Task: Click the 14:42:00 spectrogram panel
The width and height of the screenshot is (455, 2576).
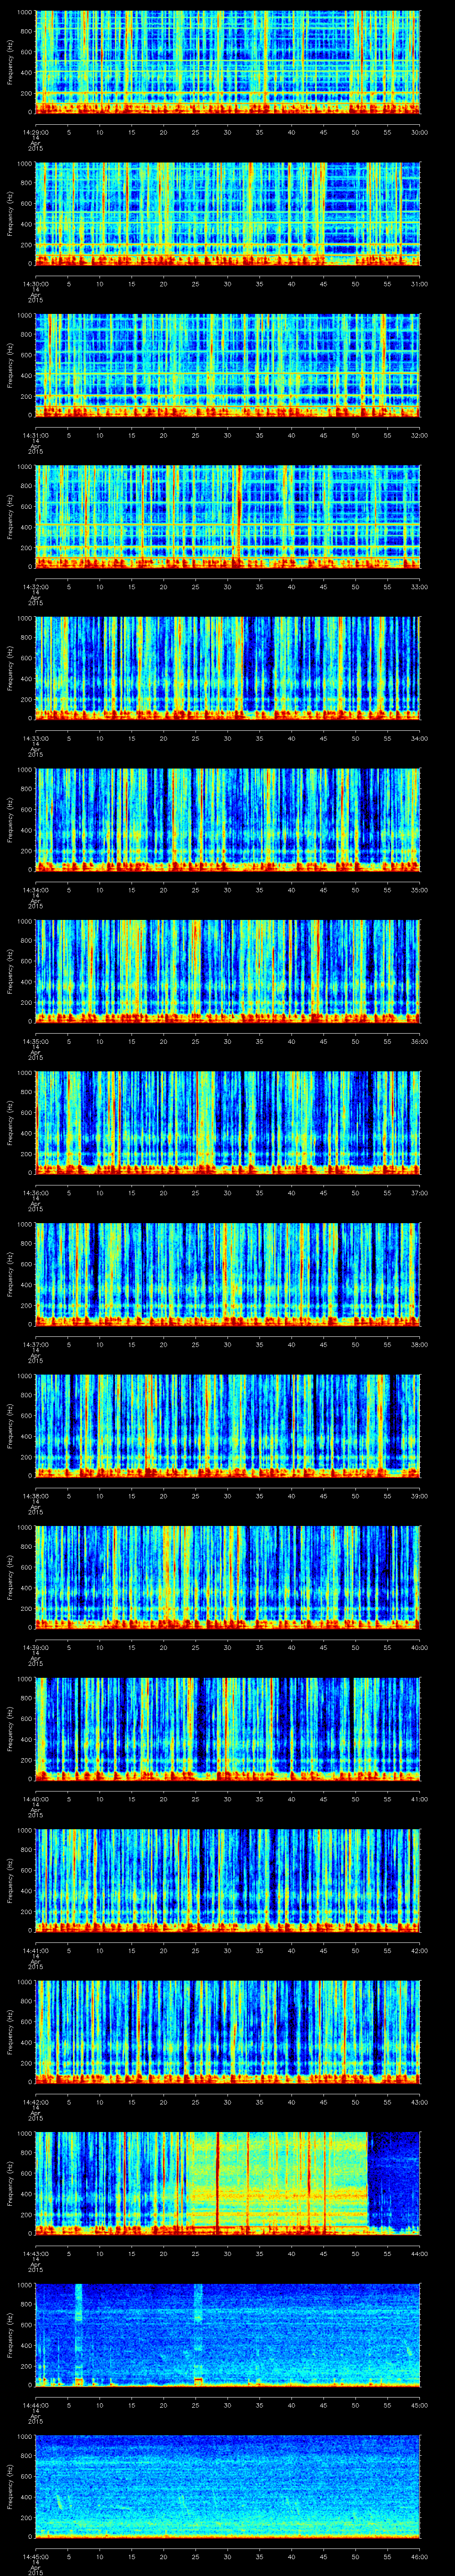Action: [227, 2032]
